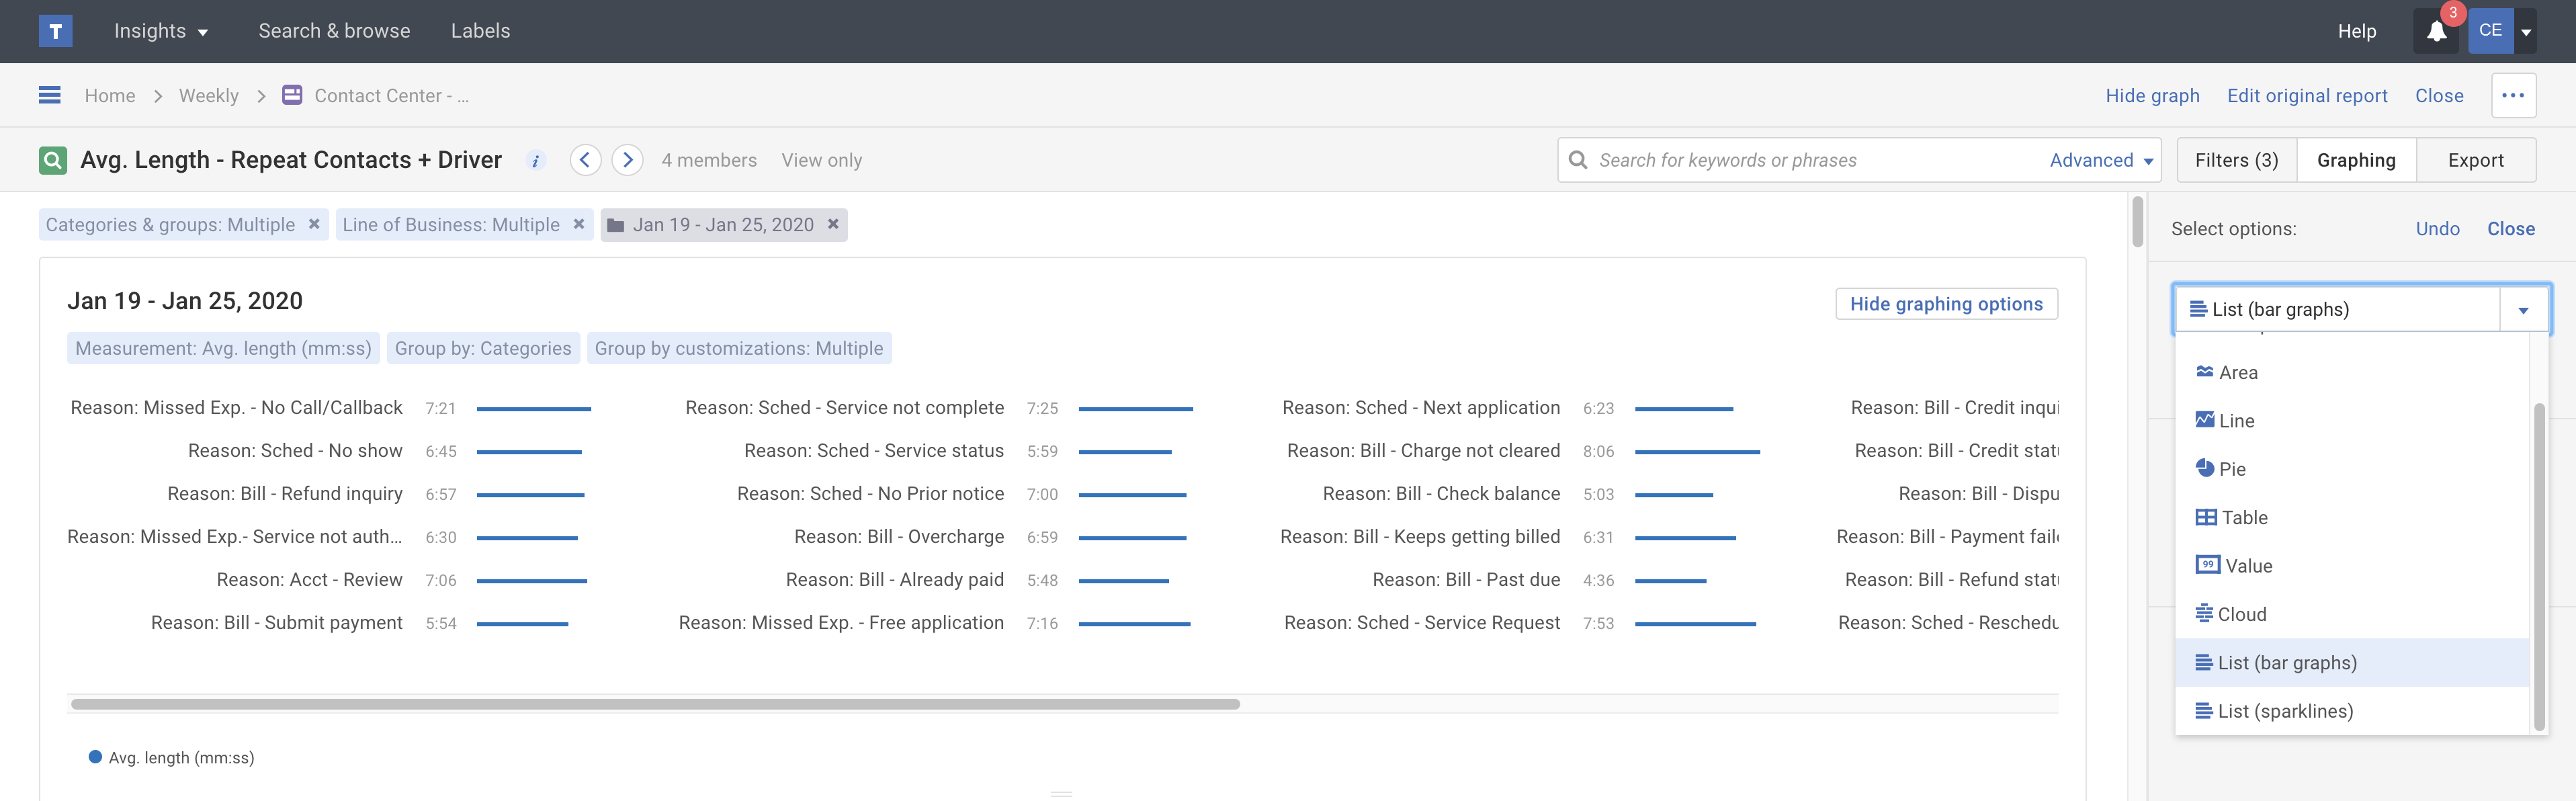Remove the Categories & groups filter chip
Screen dimensions: 2576x801
[x=314, y=224]
